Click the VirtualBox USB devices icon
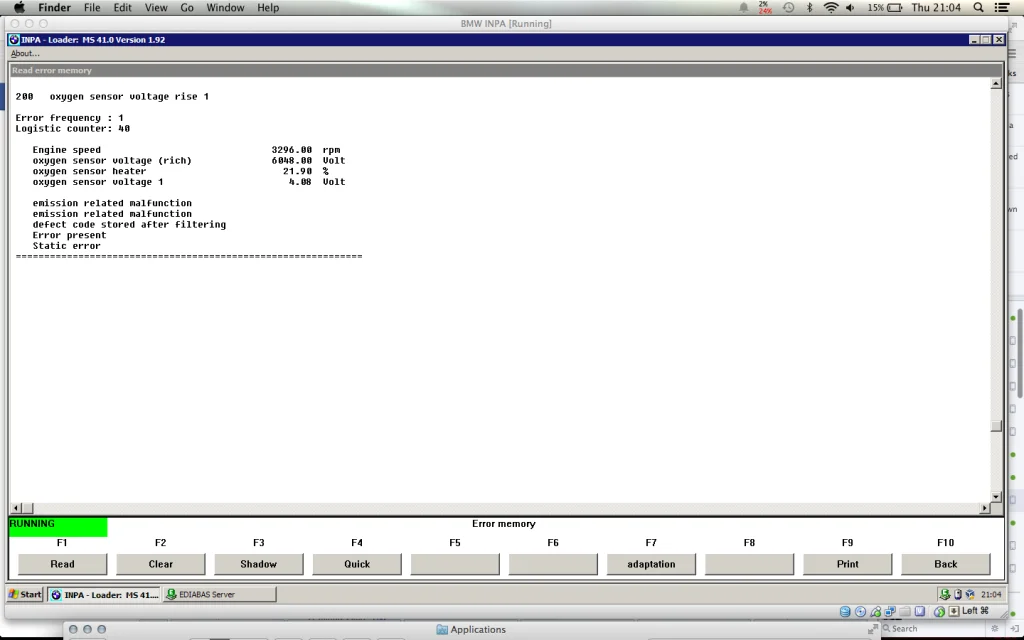Image resolution: width=1024 pixels, height=640 pixels. pos(876,612)
